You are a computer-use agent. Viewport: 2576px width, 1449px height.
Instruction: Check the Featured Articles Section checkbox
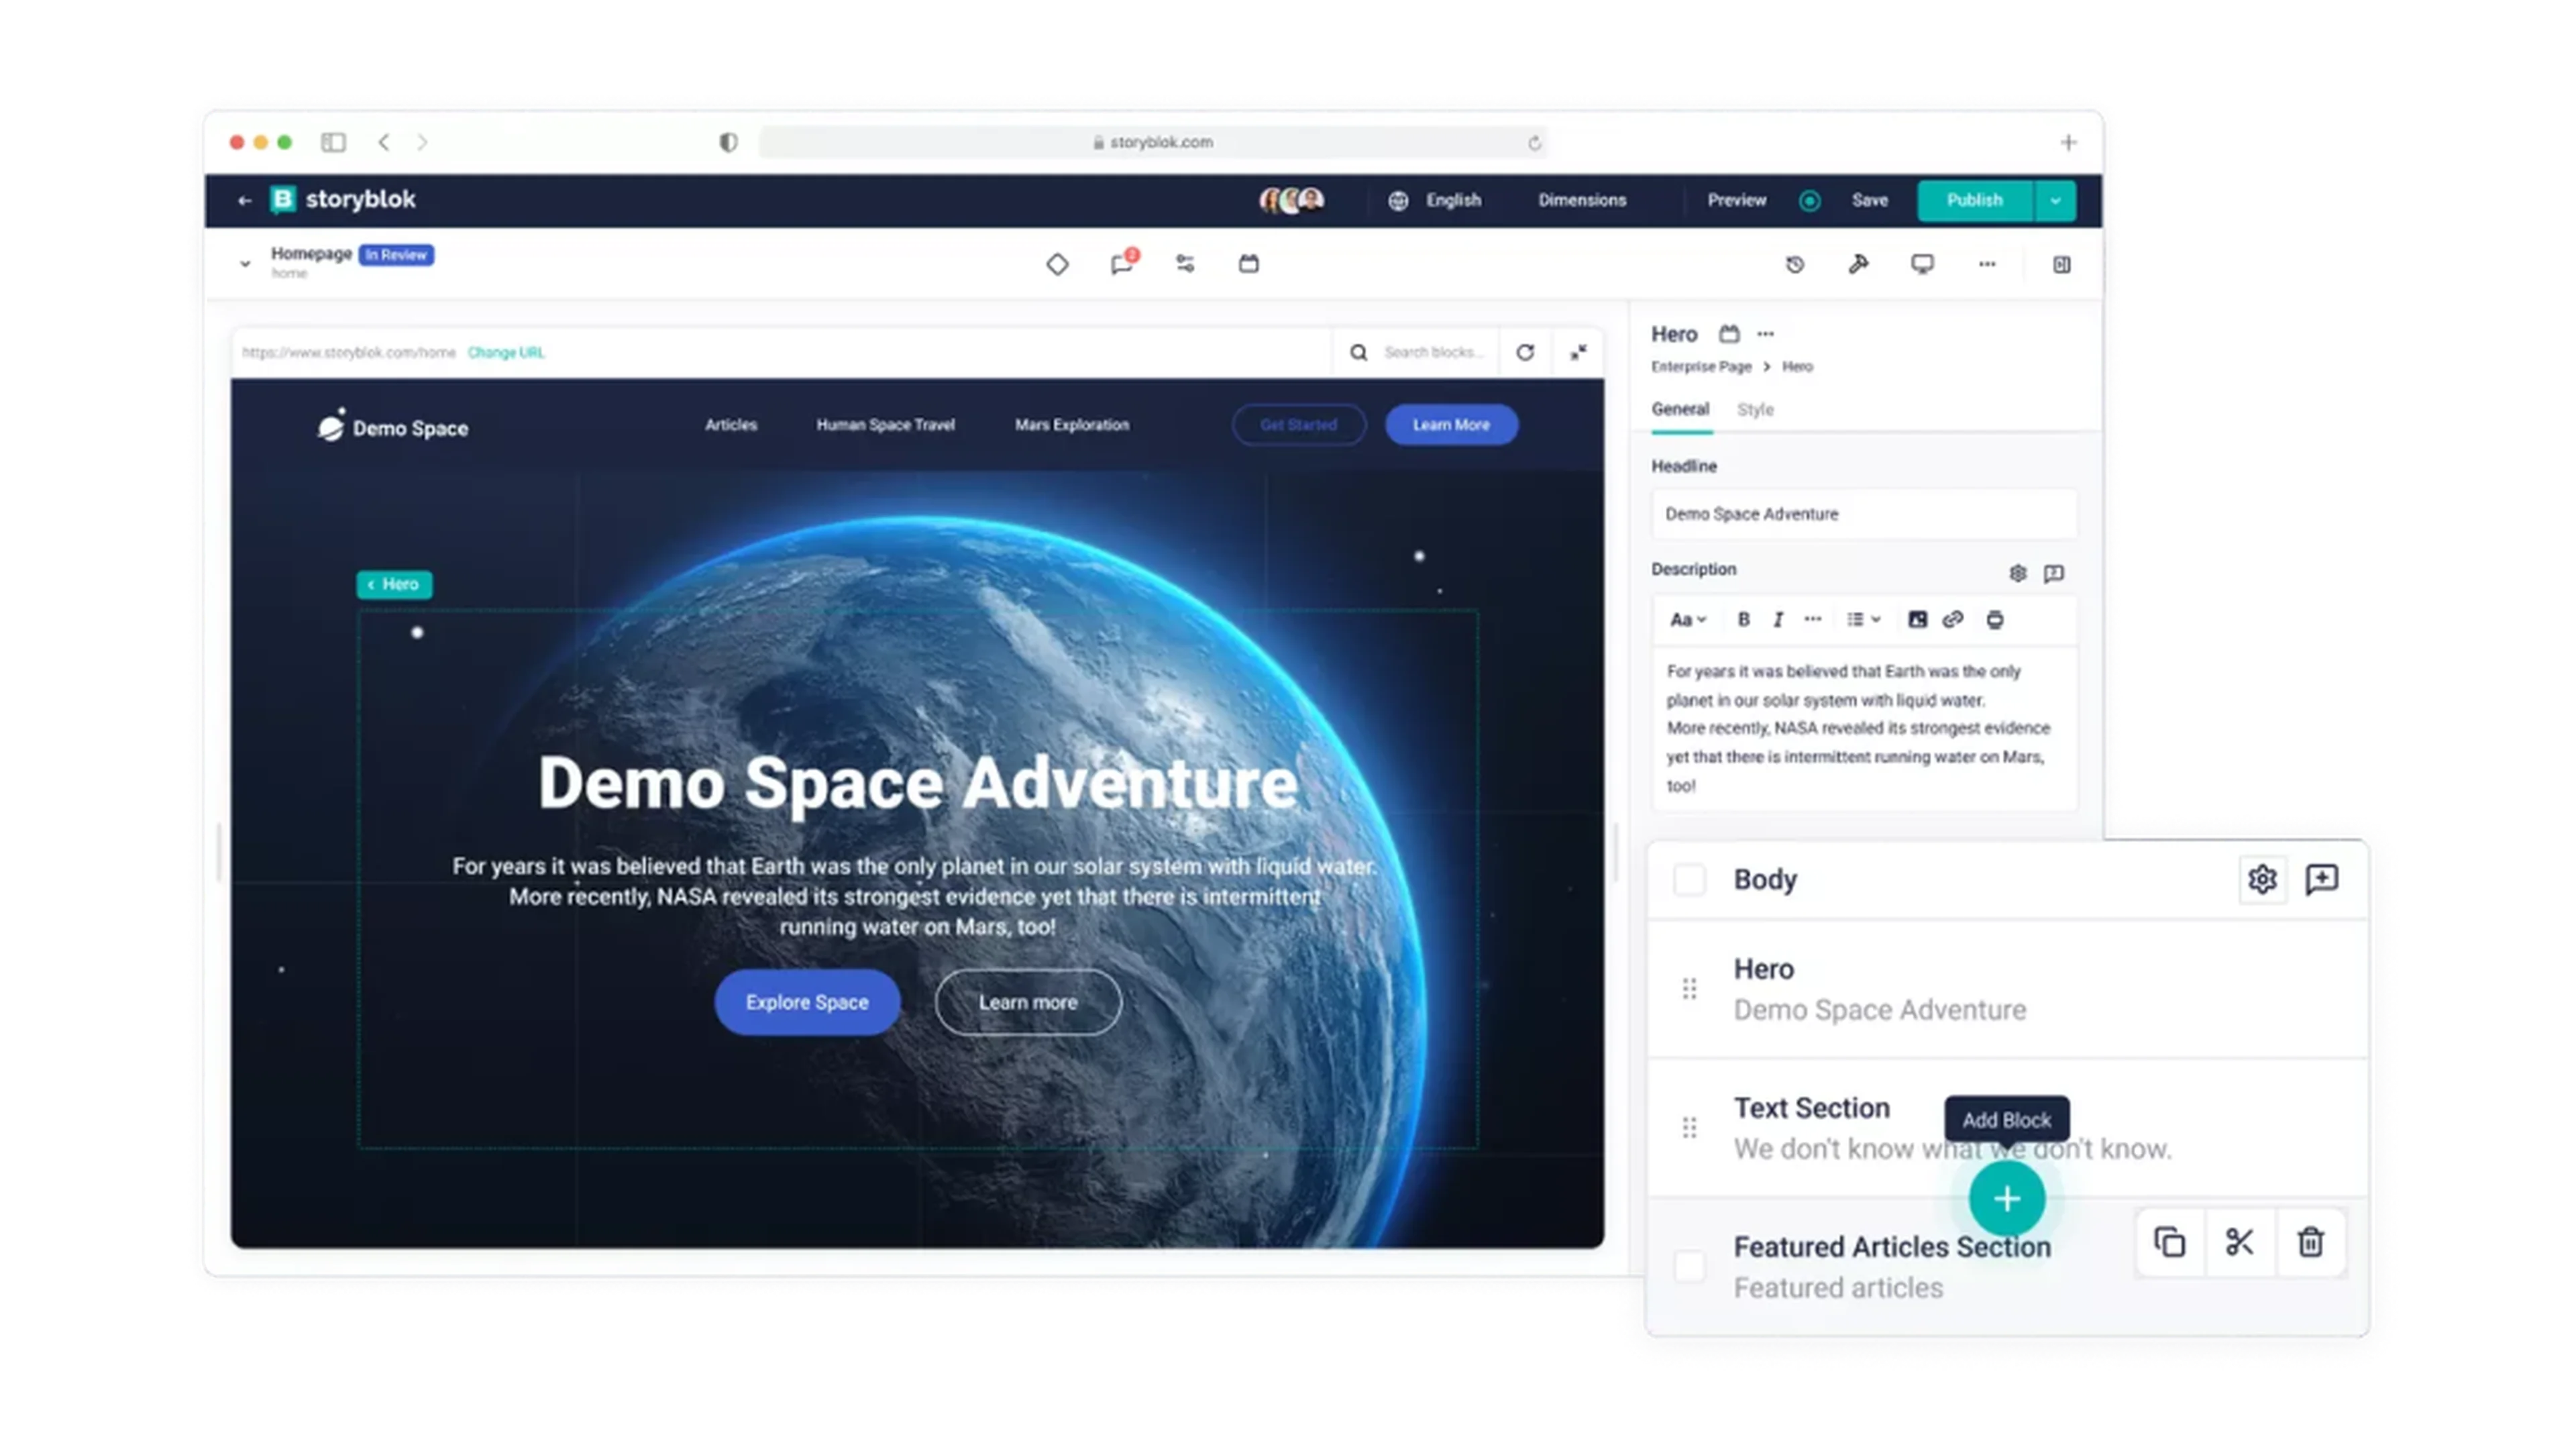[x=1690, y=1266]
